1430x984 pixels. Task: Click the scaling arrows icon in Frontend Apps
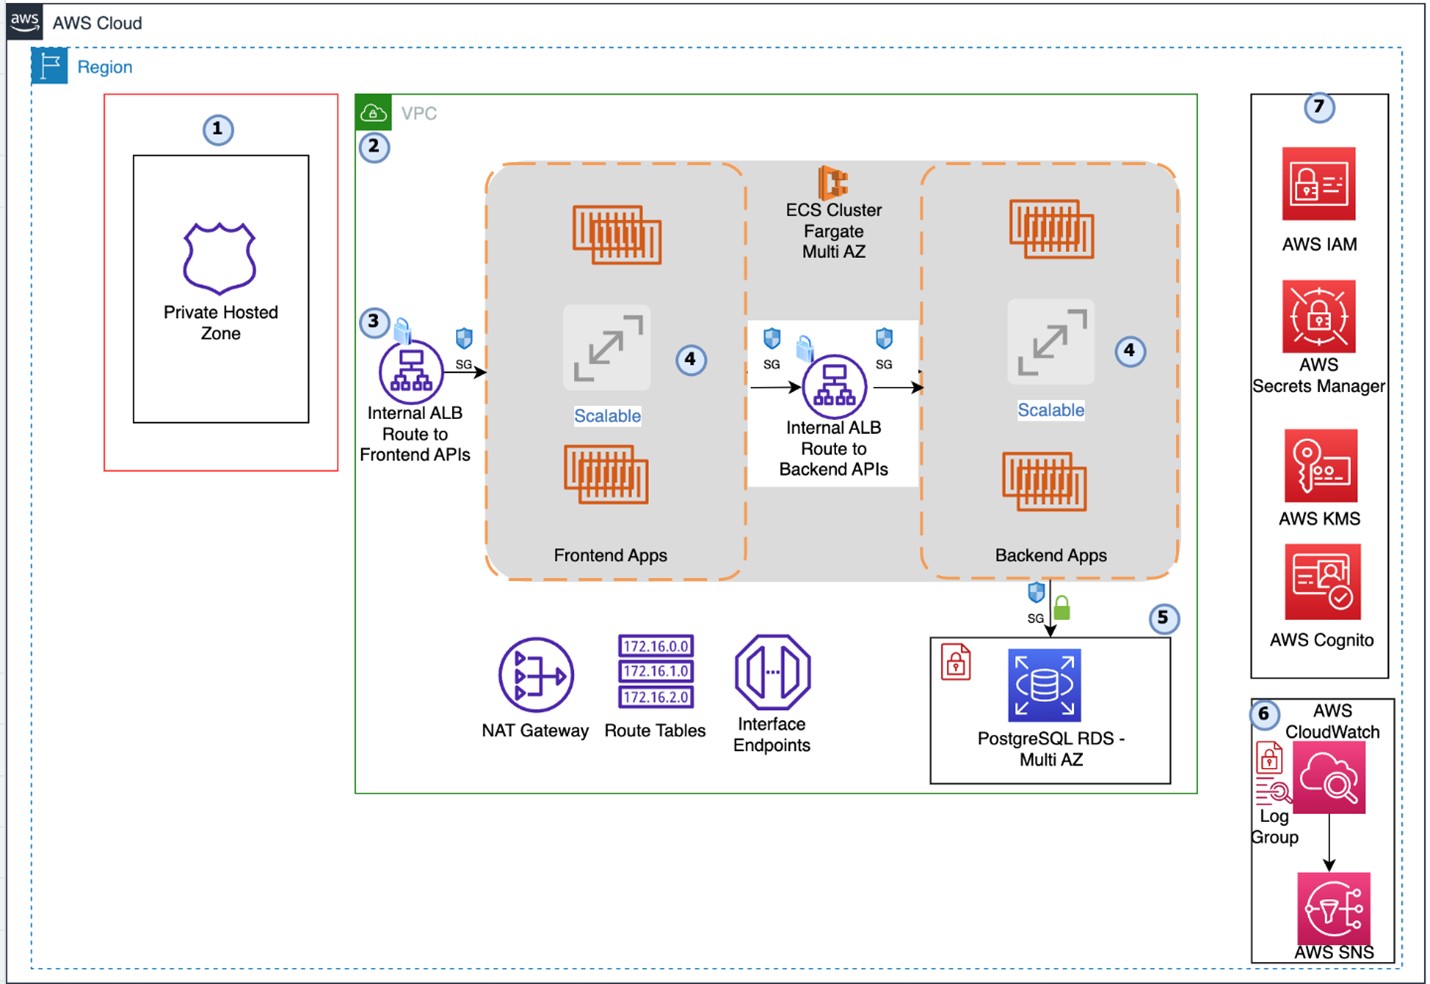(x=607, y=348)
